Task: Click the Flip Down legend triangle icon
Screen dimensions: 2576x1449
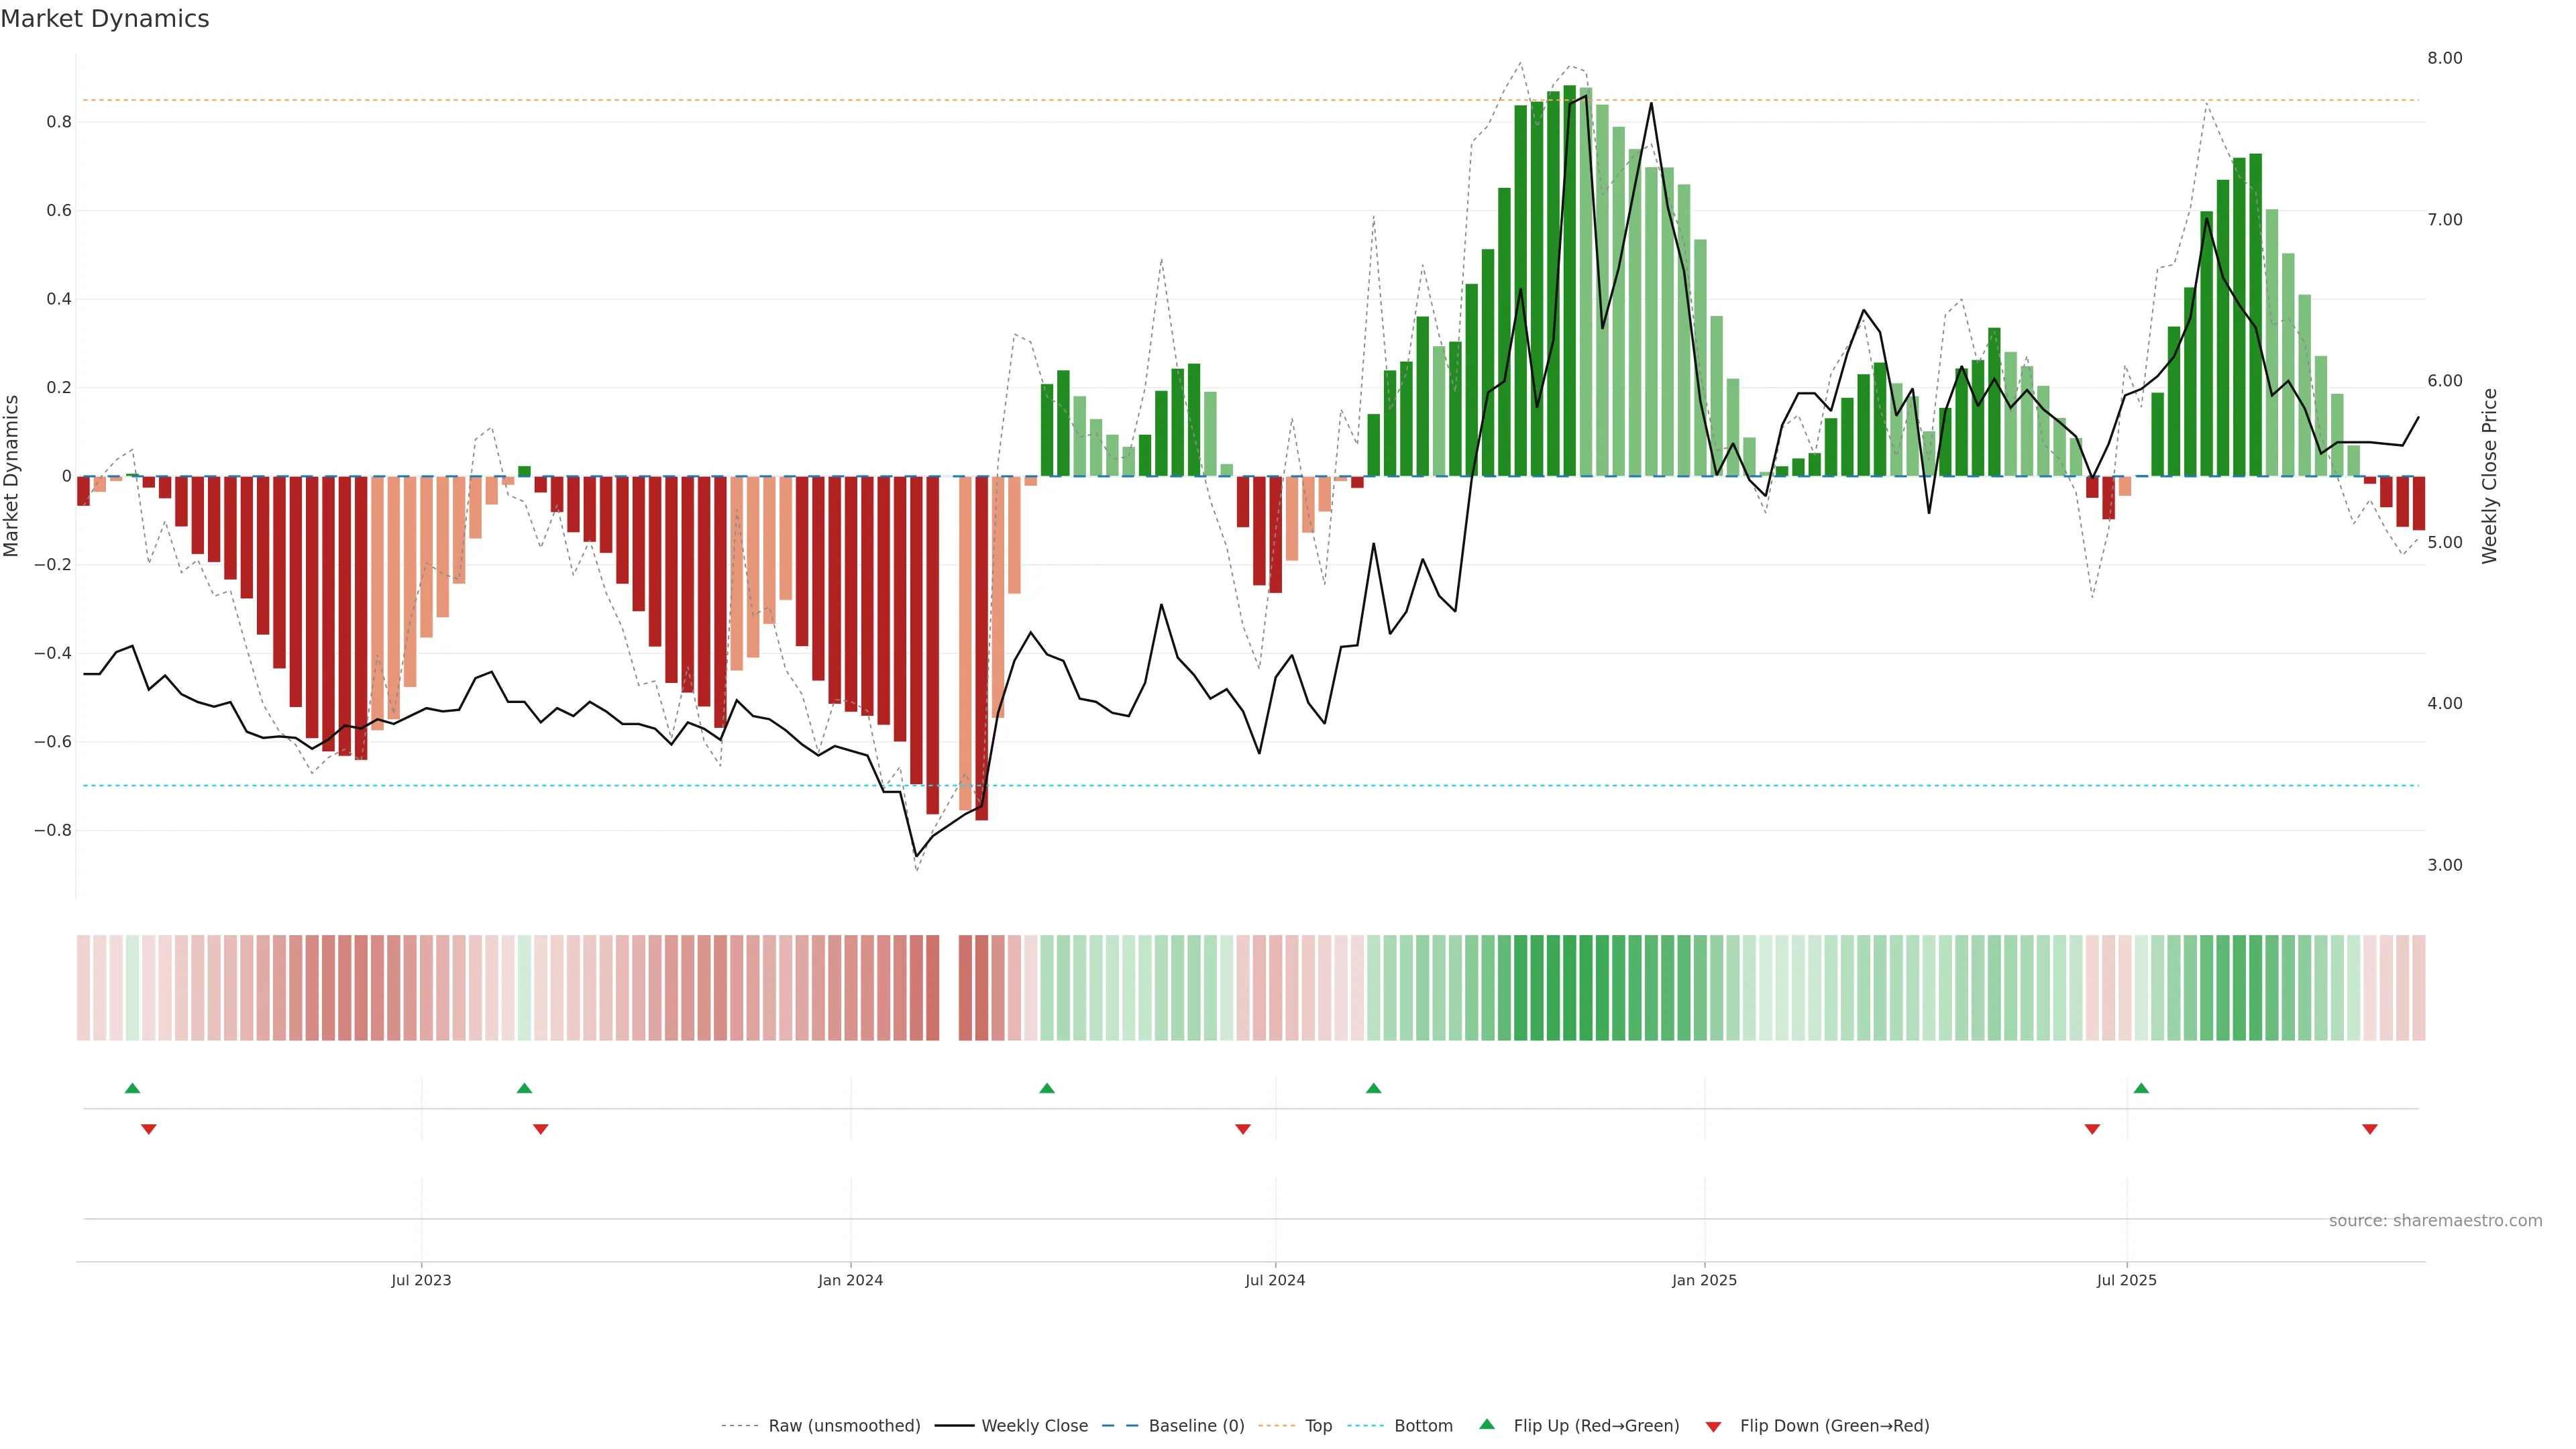Action: tap(1713, 1426)
